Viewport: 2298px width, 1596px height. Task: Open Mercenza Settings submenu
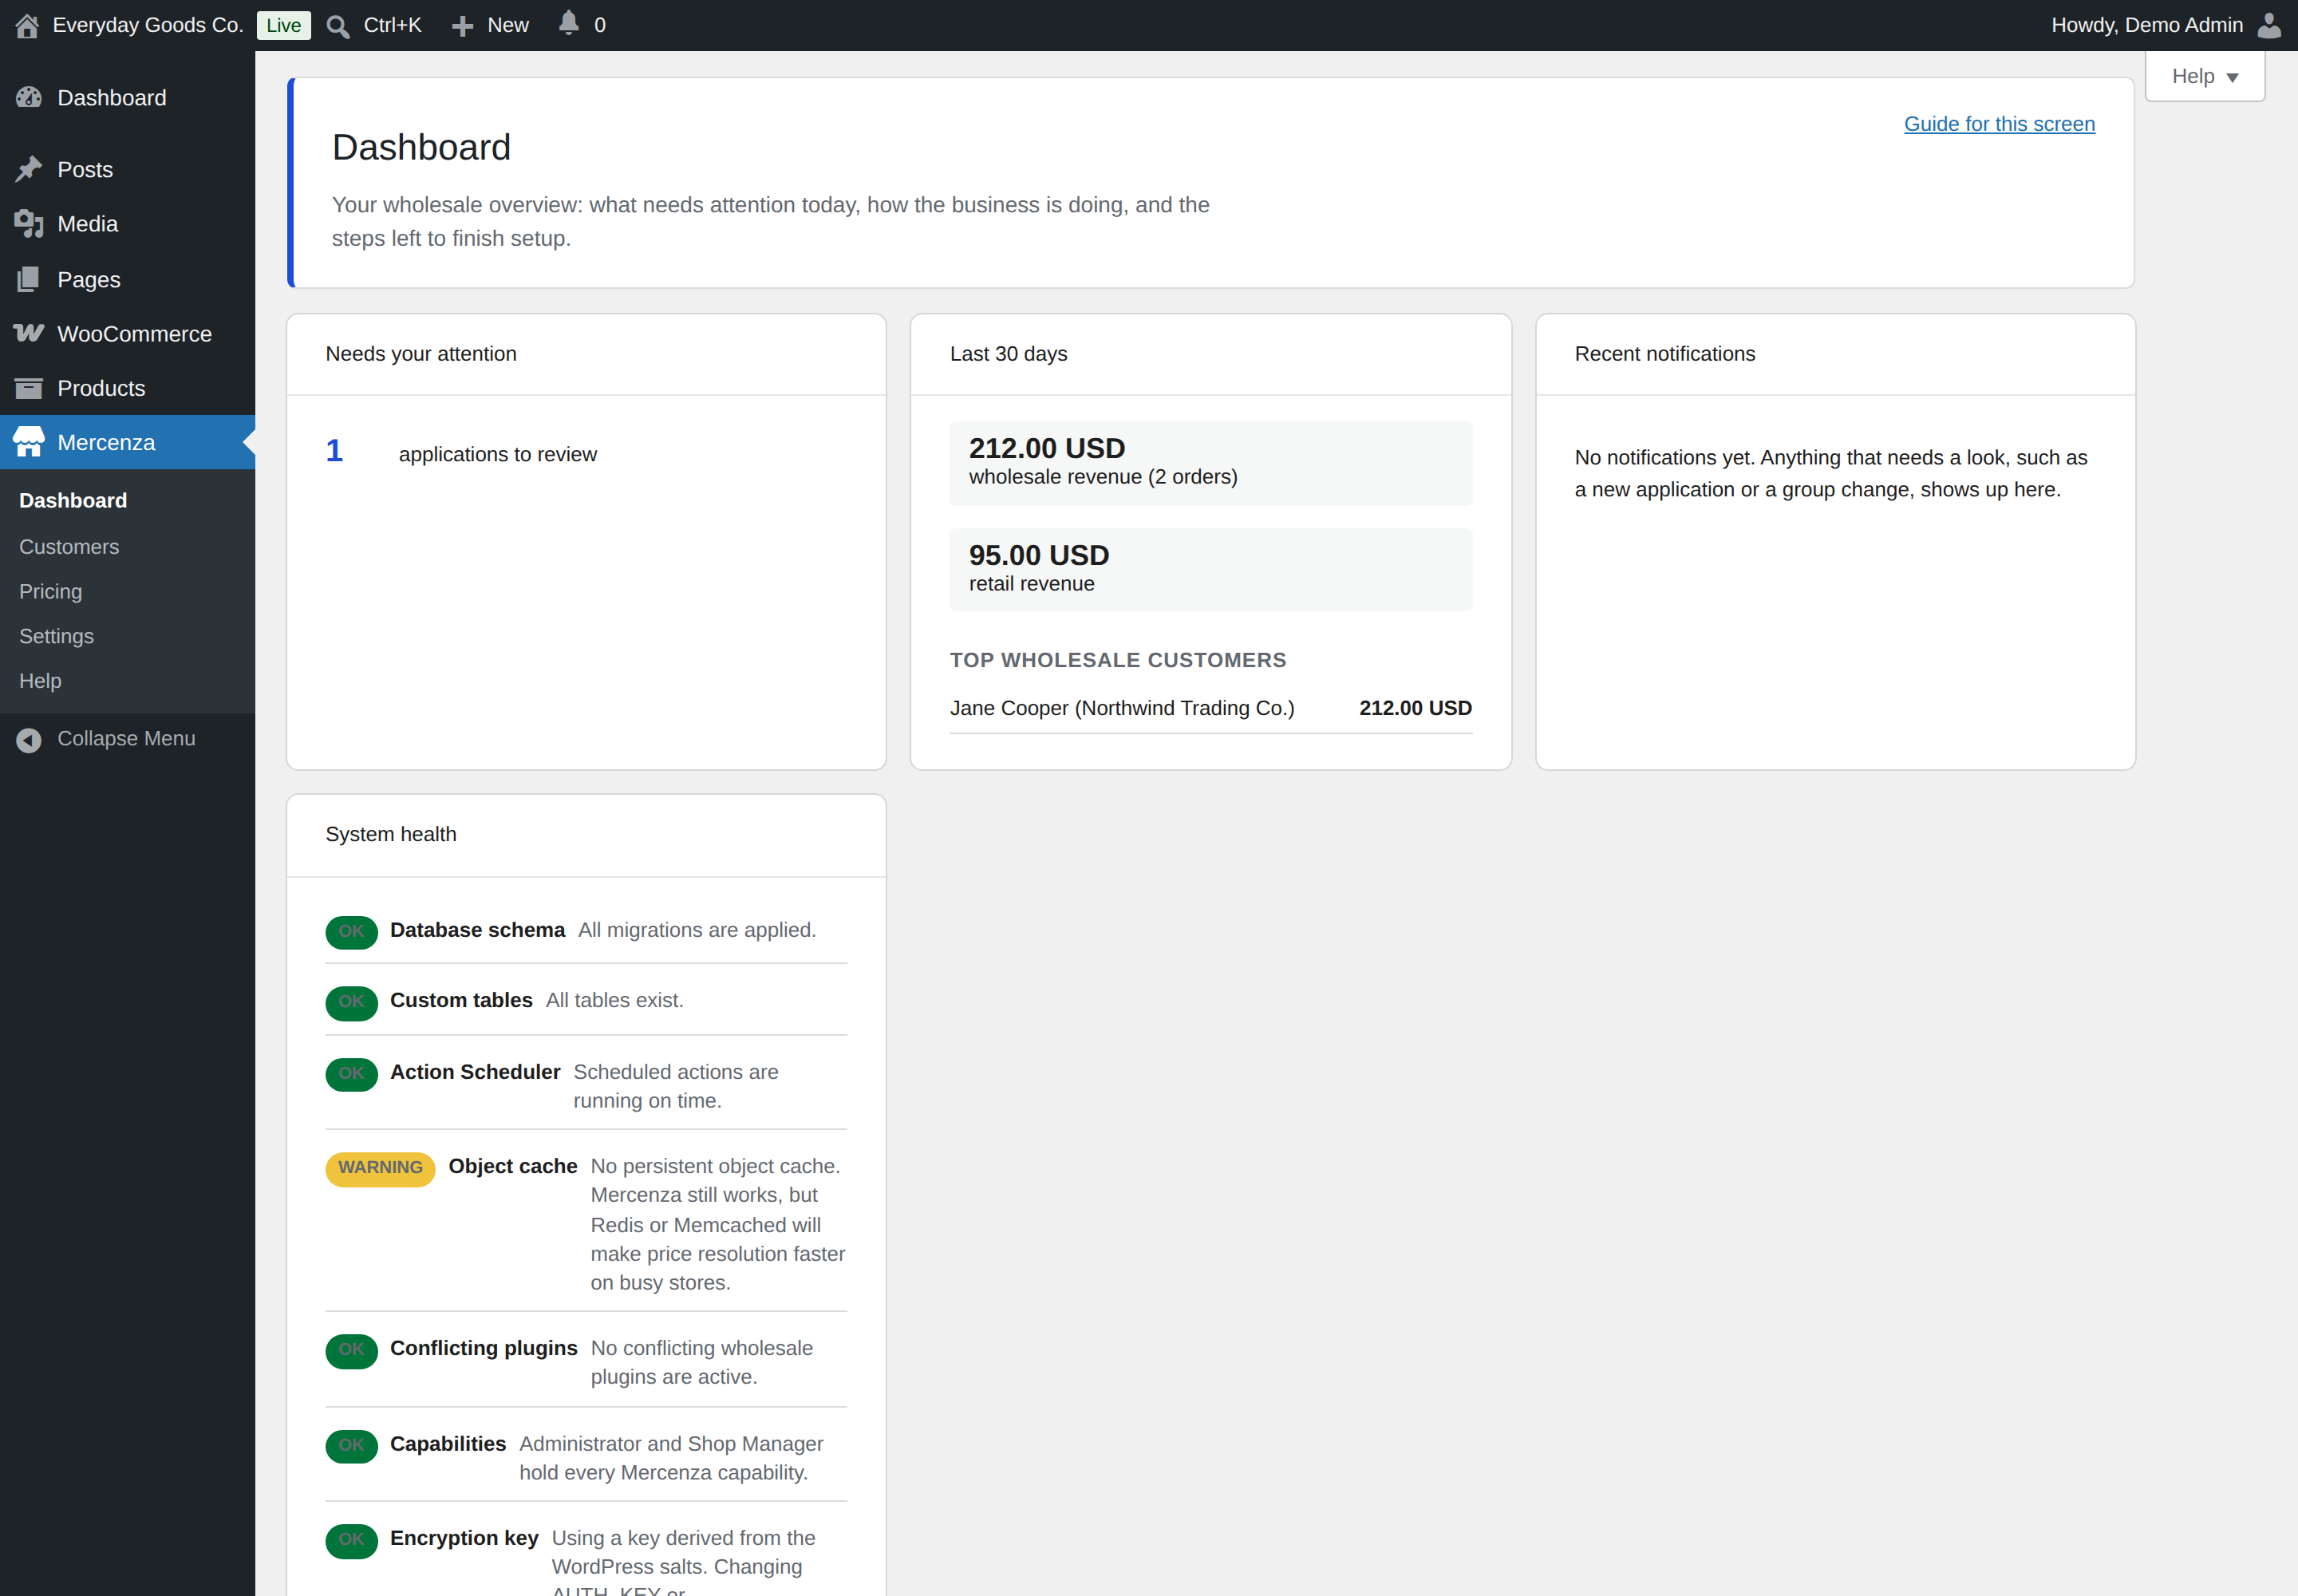click(56, 636)
